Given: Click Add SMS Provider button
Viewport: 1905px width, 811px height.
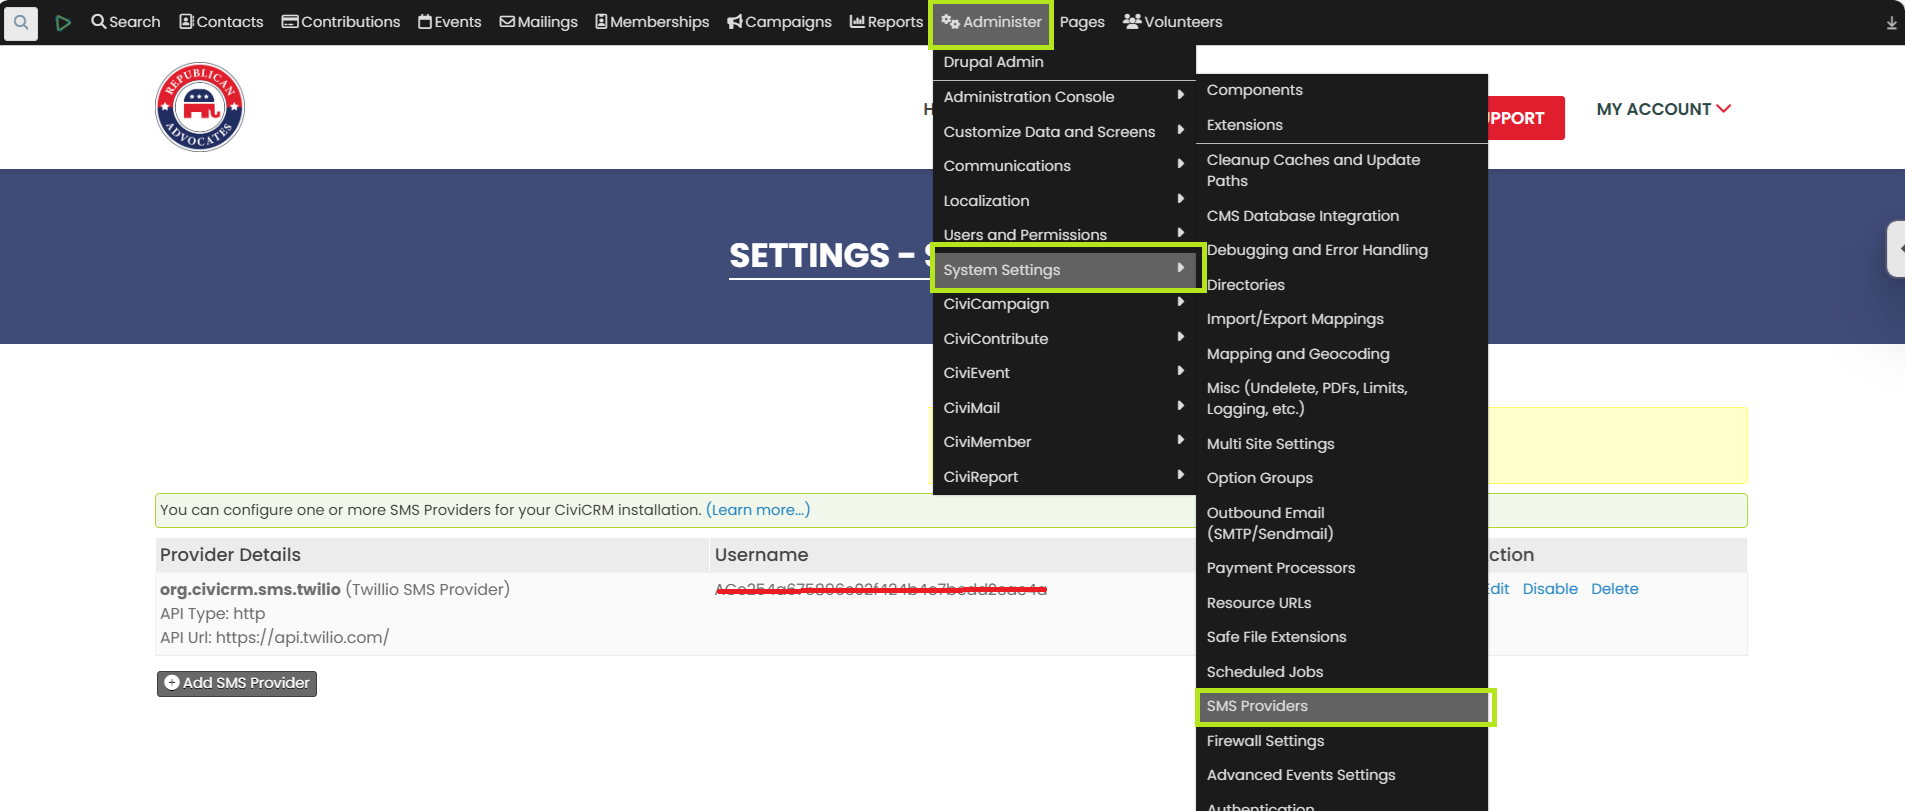Looking at the screenshot, I should point(237,683).
